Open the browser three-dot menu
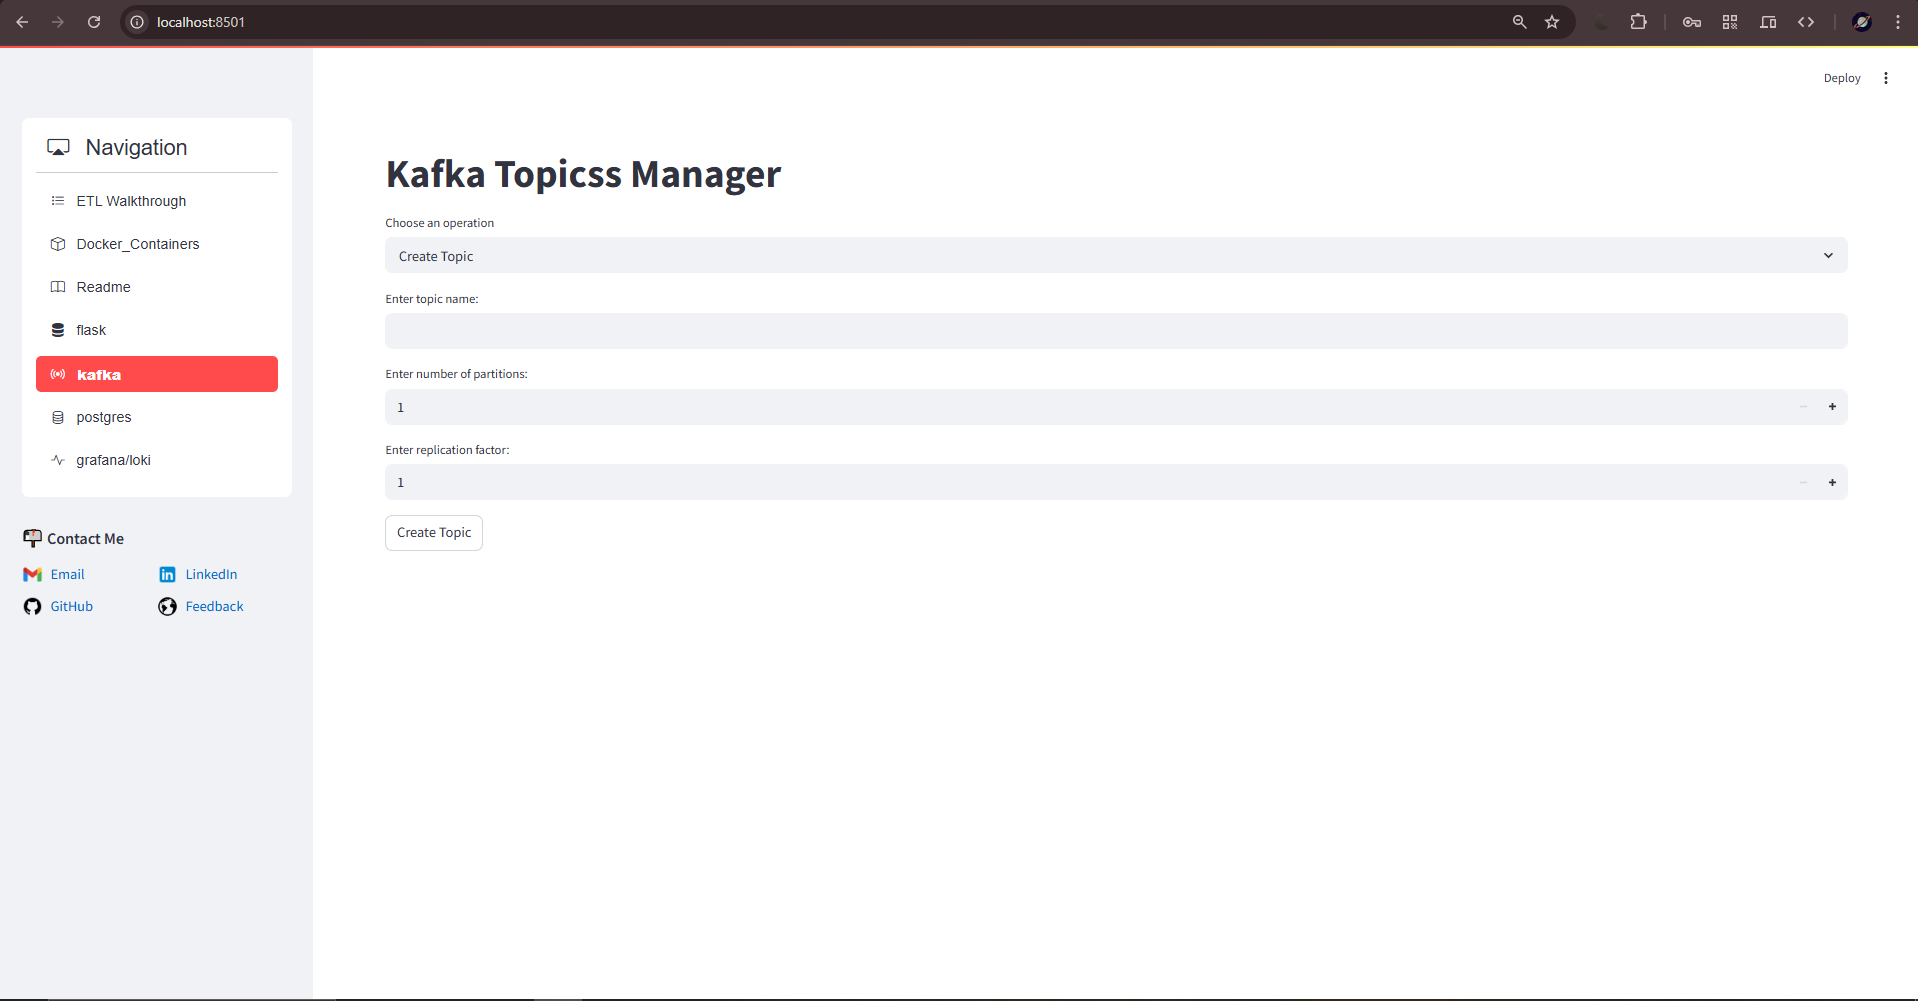This screenshot has height=1001, width=1918. pos(1899,21)
